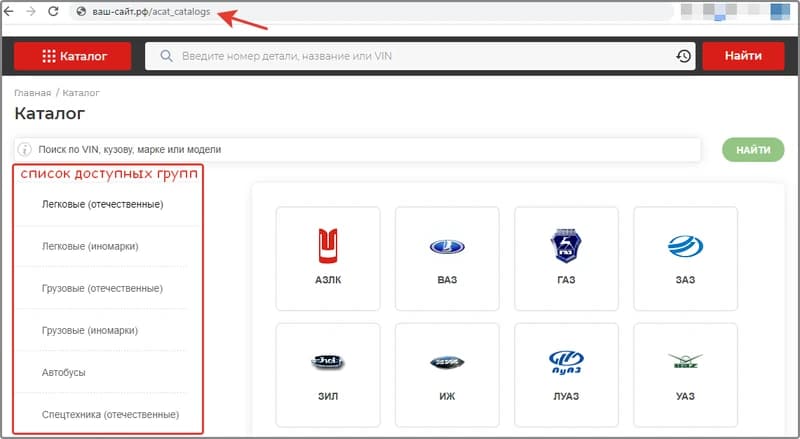Screen dimensions: 800x439
Task: Click the green НАЙТИ button
Action: tap(753, 150)
